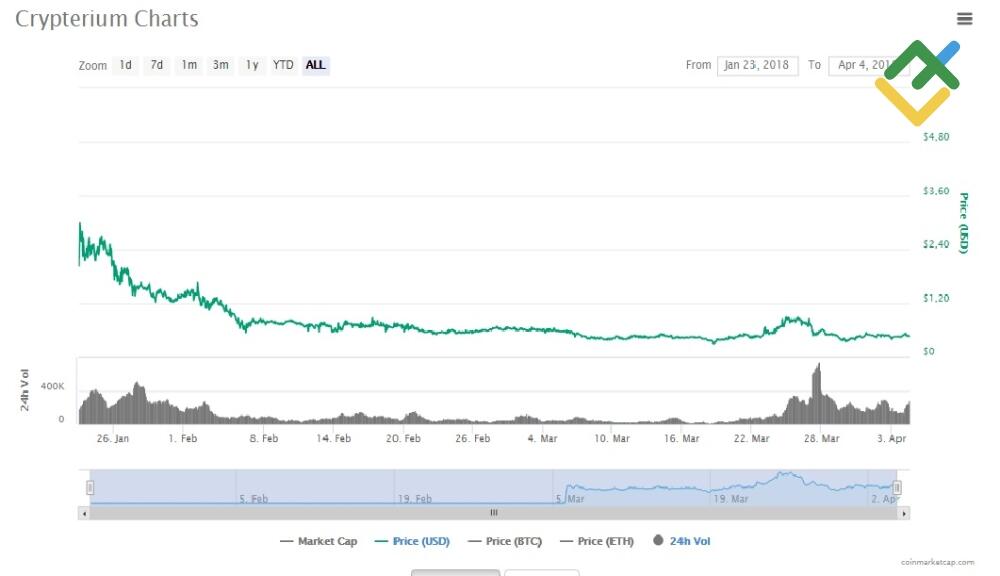Viewport: 1000px width, 576px height.
Task: Click the 5. Feb label in navigator
Action: point(254,499)
